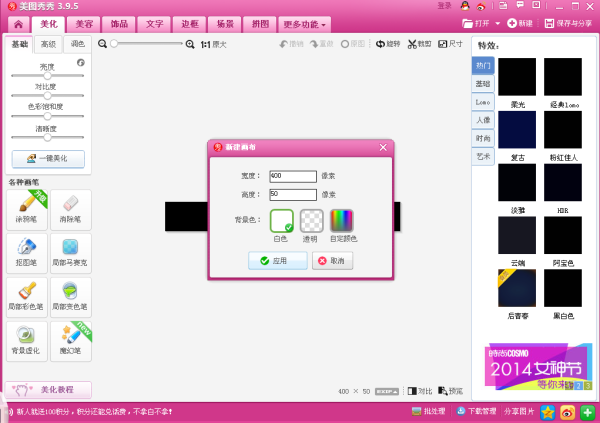
Task: Click the 预览 preview icon
Action: (x=442, y=391)
